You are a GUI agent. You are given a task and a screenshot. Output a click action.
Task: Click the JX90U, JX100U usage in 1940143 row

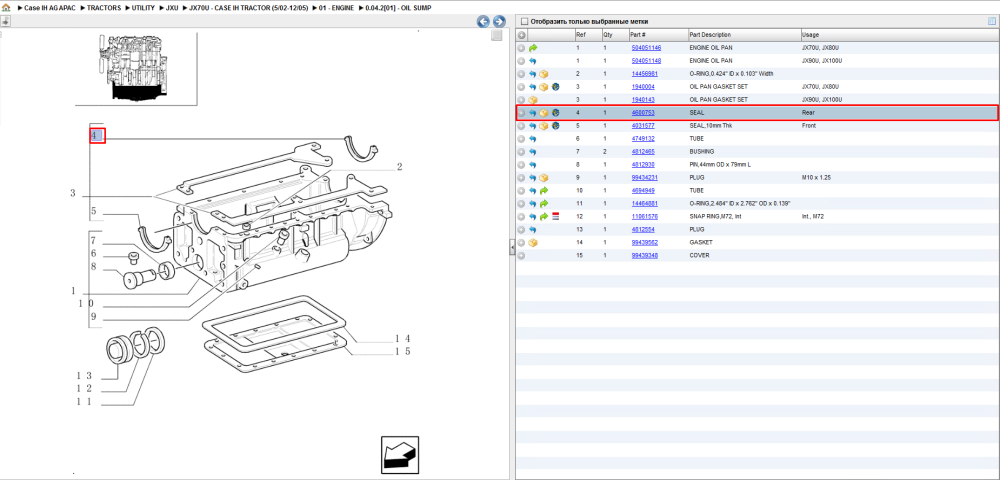click(822, 100)
